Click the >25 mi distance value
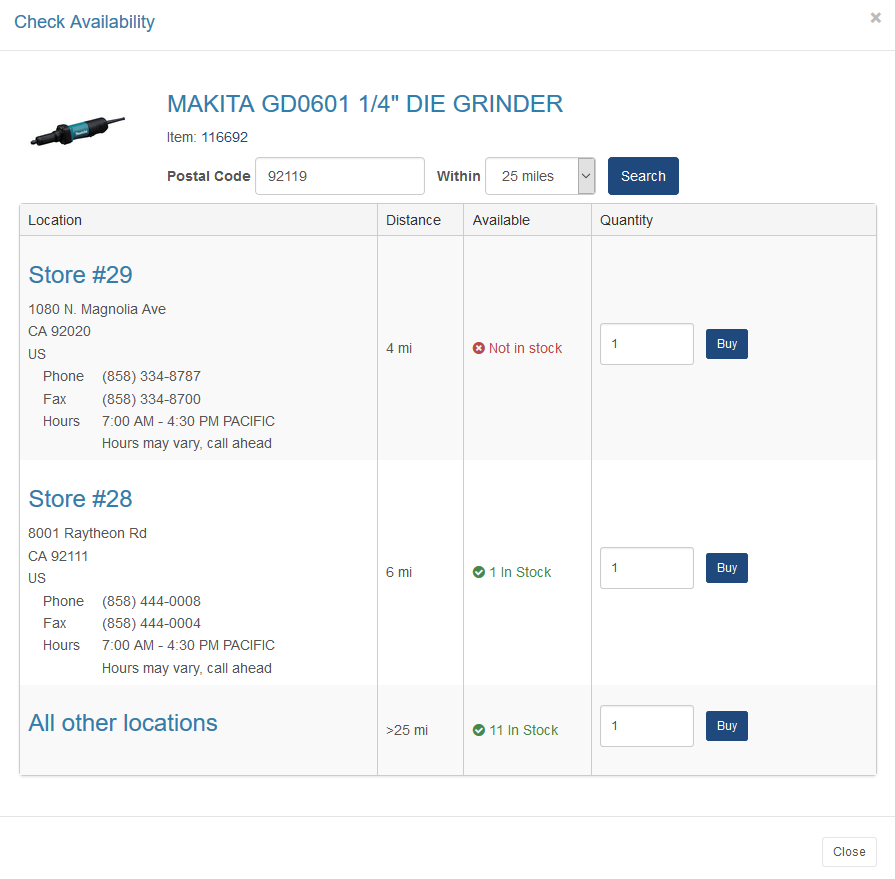This screenshot has height=879, width=895. [x=407, y=730]
